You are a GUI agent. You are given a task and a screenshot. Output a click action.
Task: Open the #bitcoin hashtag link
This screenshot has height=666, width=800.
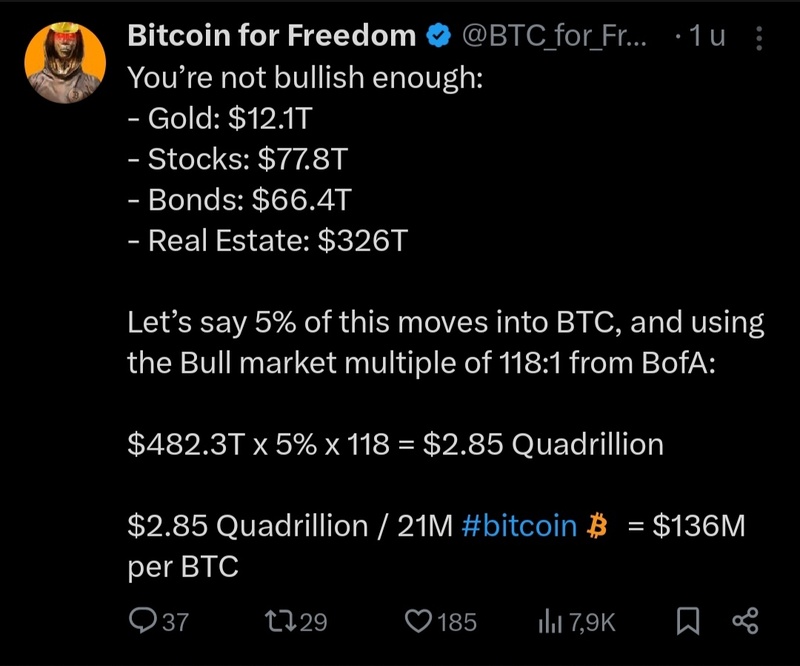tap(520, 526)
